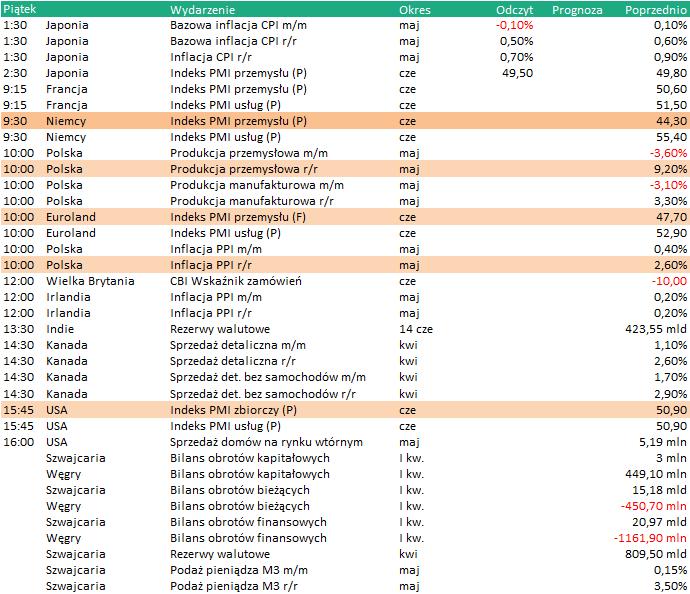Screen dimensions: 690x594
Task: Click 'Bazowa inflacja CPI r/r' event
Action: (x=233, y=41)
